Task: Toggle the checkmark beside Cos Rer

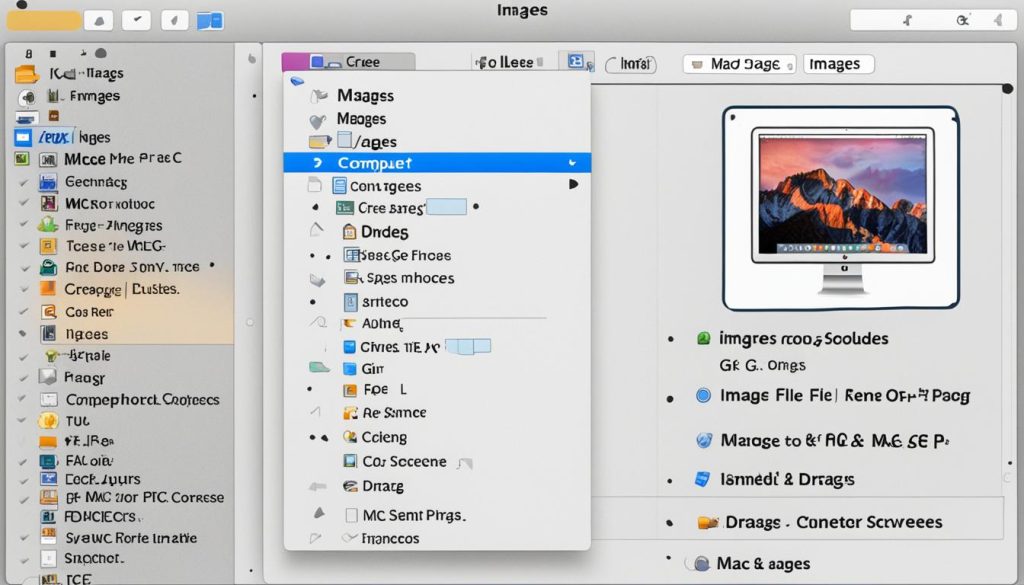Action: click(24, 312)
